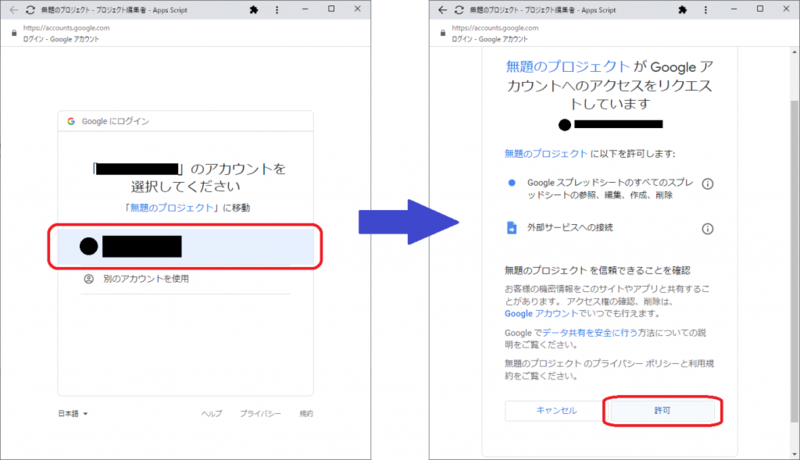Open extensions puzzle icon in right window

(x=682, y=10)
